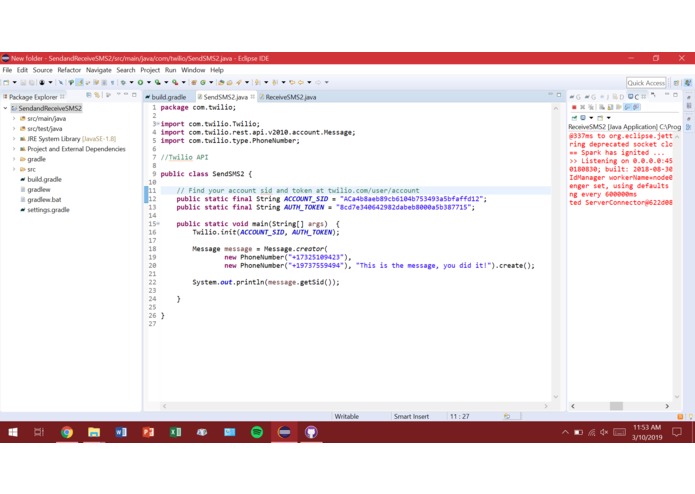Viewport: 695px width, 494px height.
Task: Collapse the SendandReceiveSMS2 project node
Action: [5, 108]
